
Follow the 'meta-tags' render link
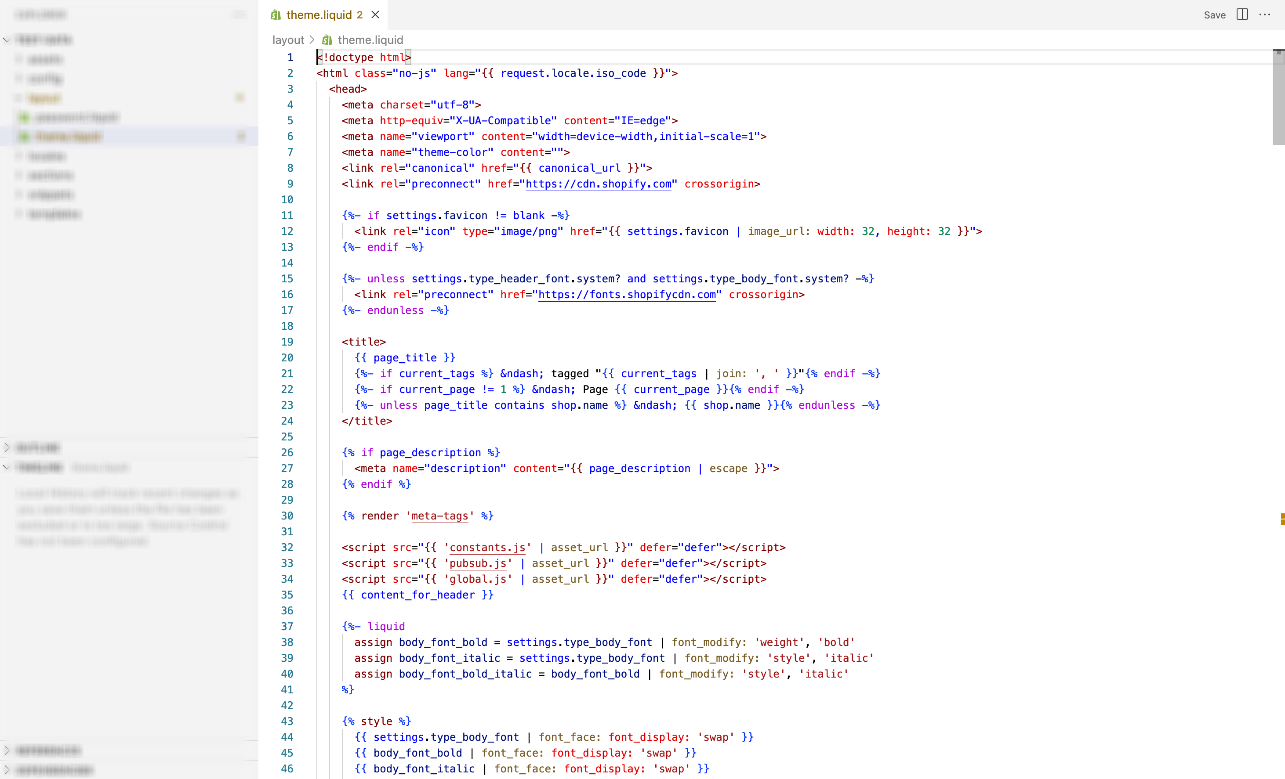[x=440, y=516]
